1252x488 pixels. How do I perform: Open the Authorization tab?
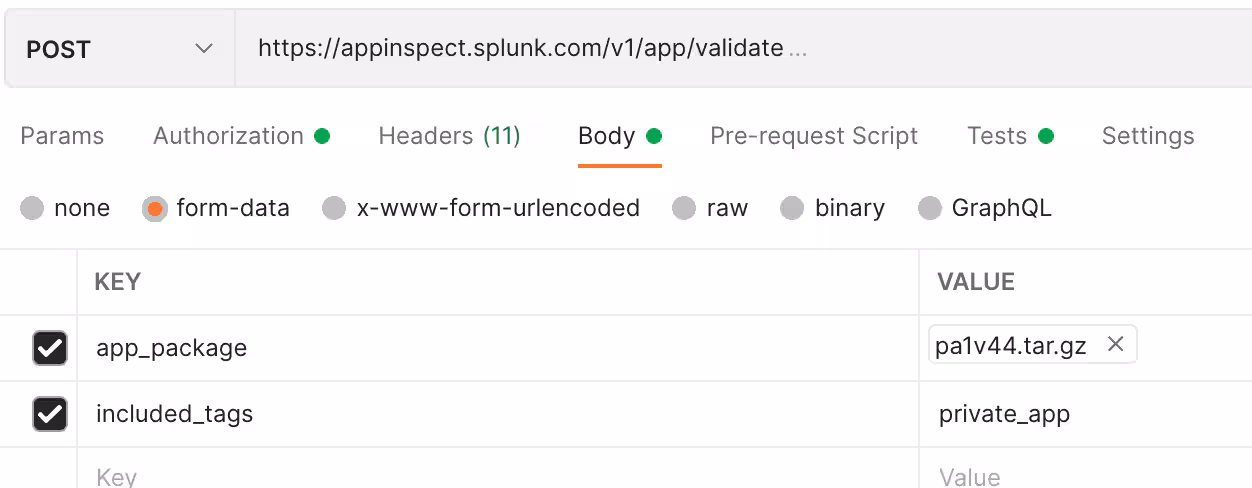pos(229,136)
